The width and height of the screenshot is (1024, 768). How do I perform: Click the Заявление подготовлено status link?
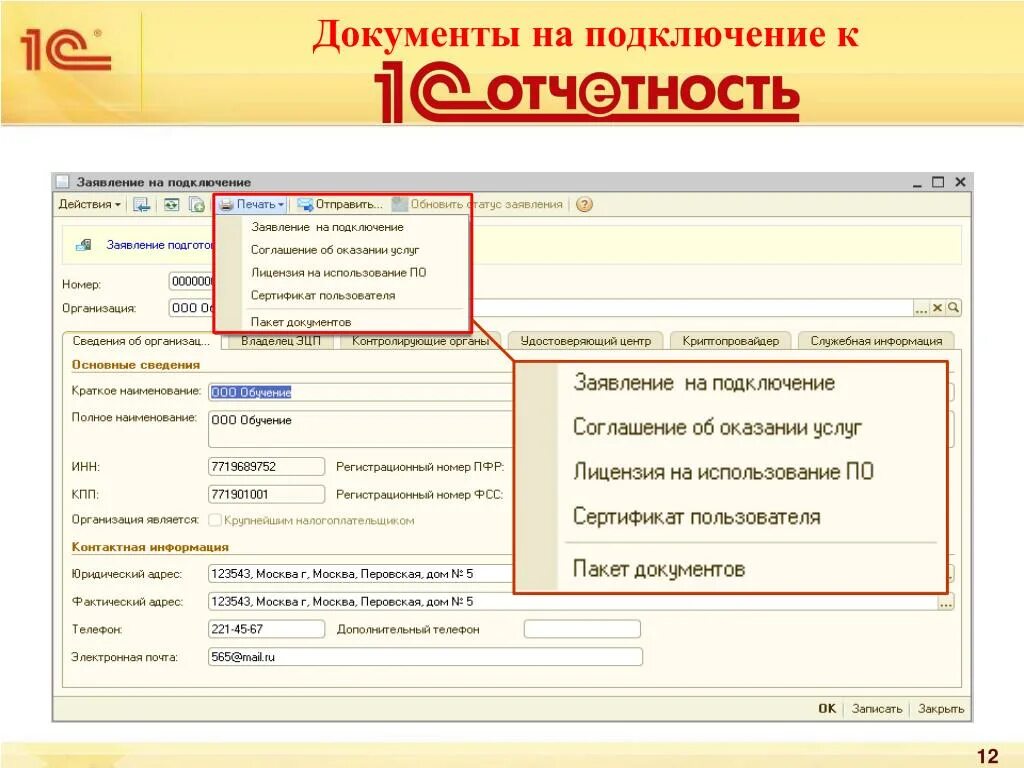point(160,245)
